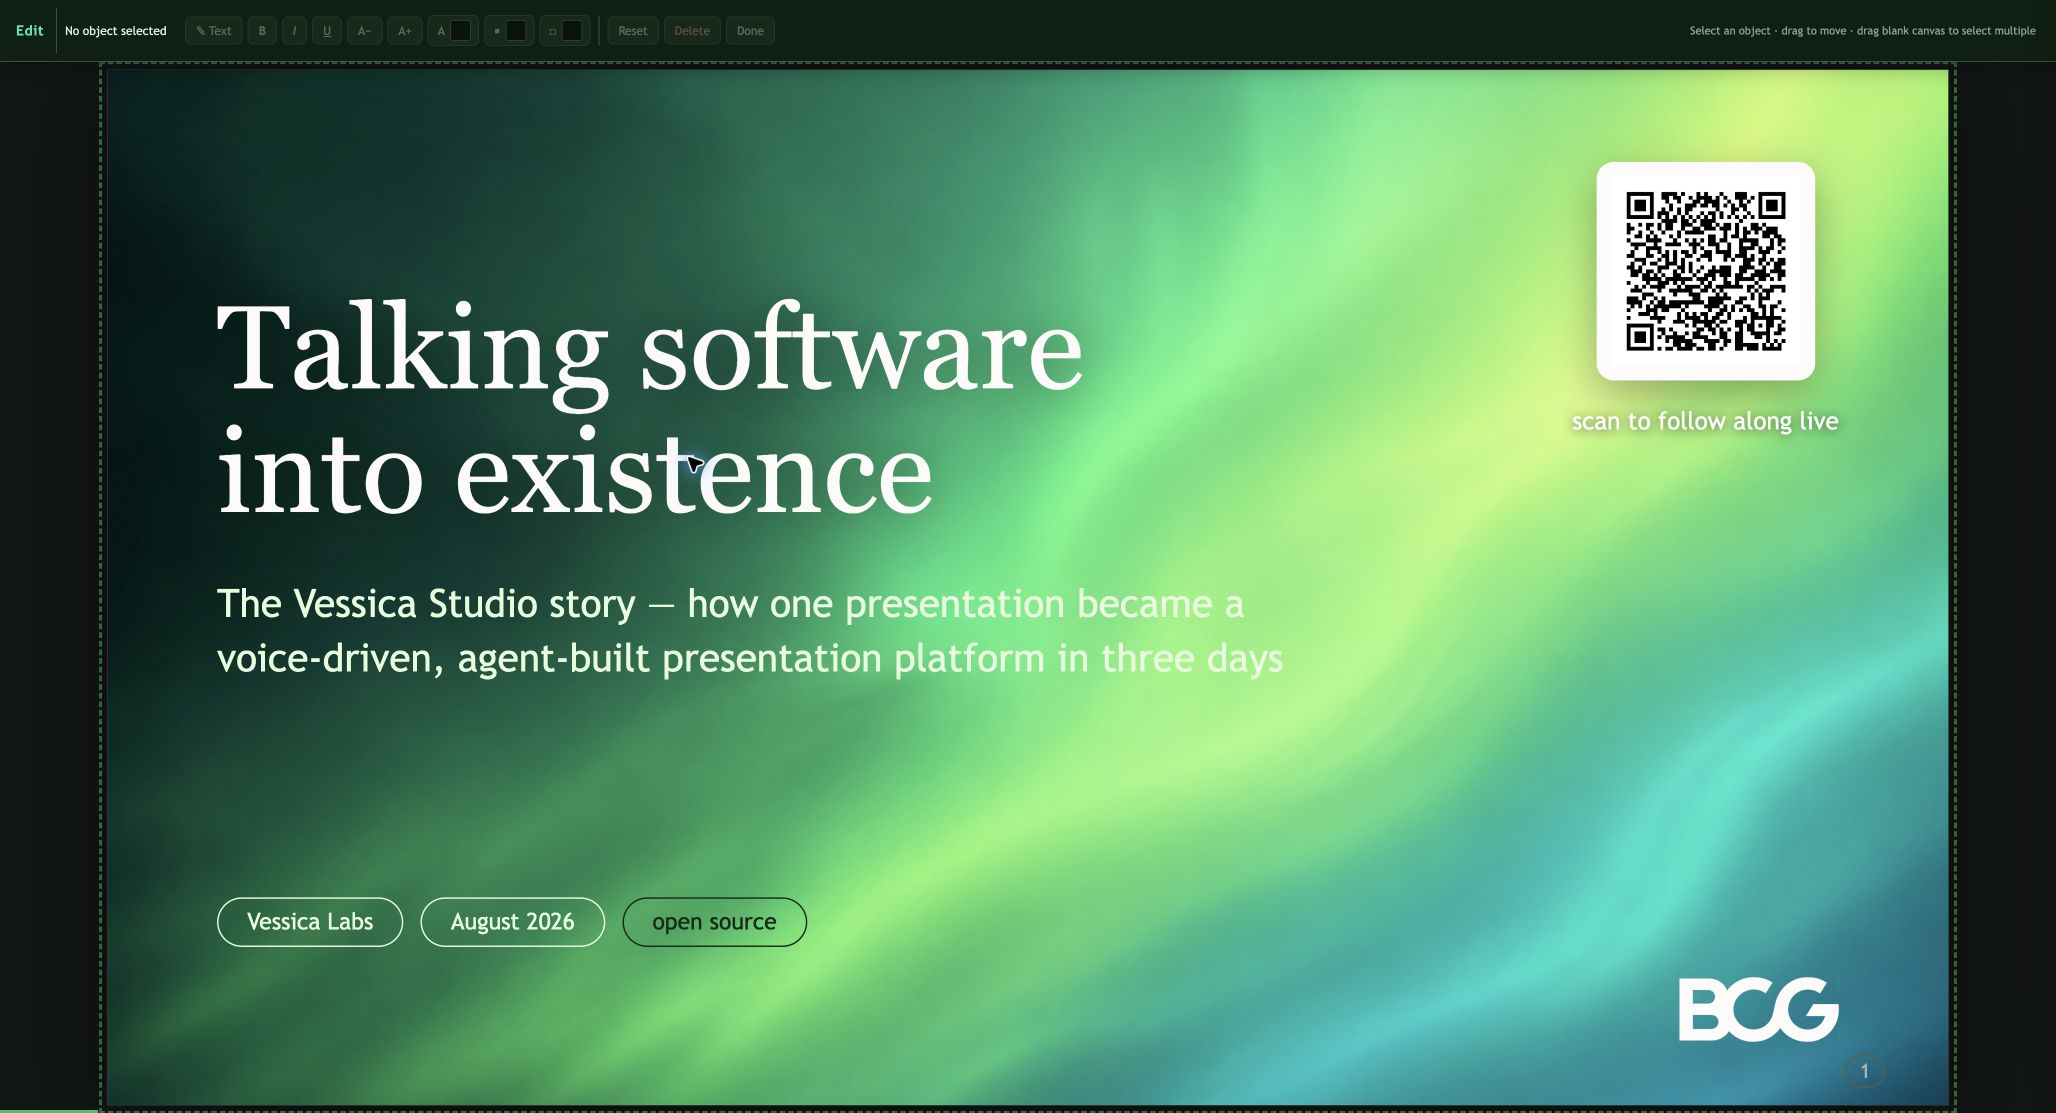Select the BCG logo
Screen dimensions: 2056x1113
(1758, 1009)
